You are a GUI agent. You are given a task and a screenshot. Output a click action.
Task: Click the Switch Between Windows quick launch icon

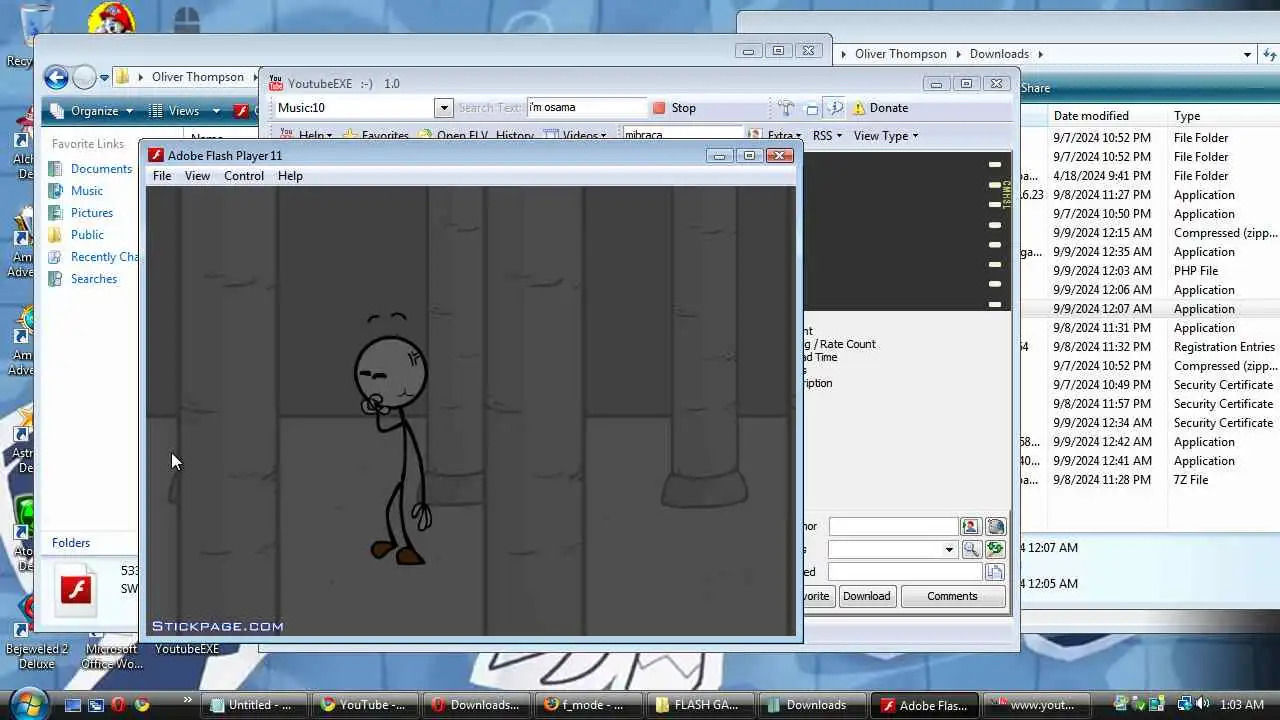pyautogui.click(x=96, y=705)
